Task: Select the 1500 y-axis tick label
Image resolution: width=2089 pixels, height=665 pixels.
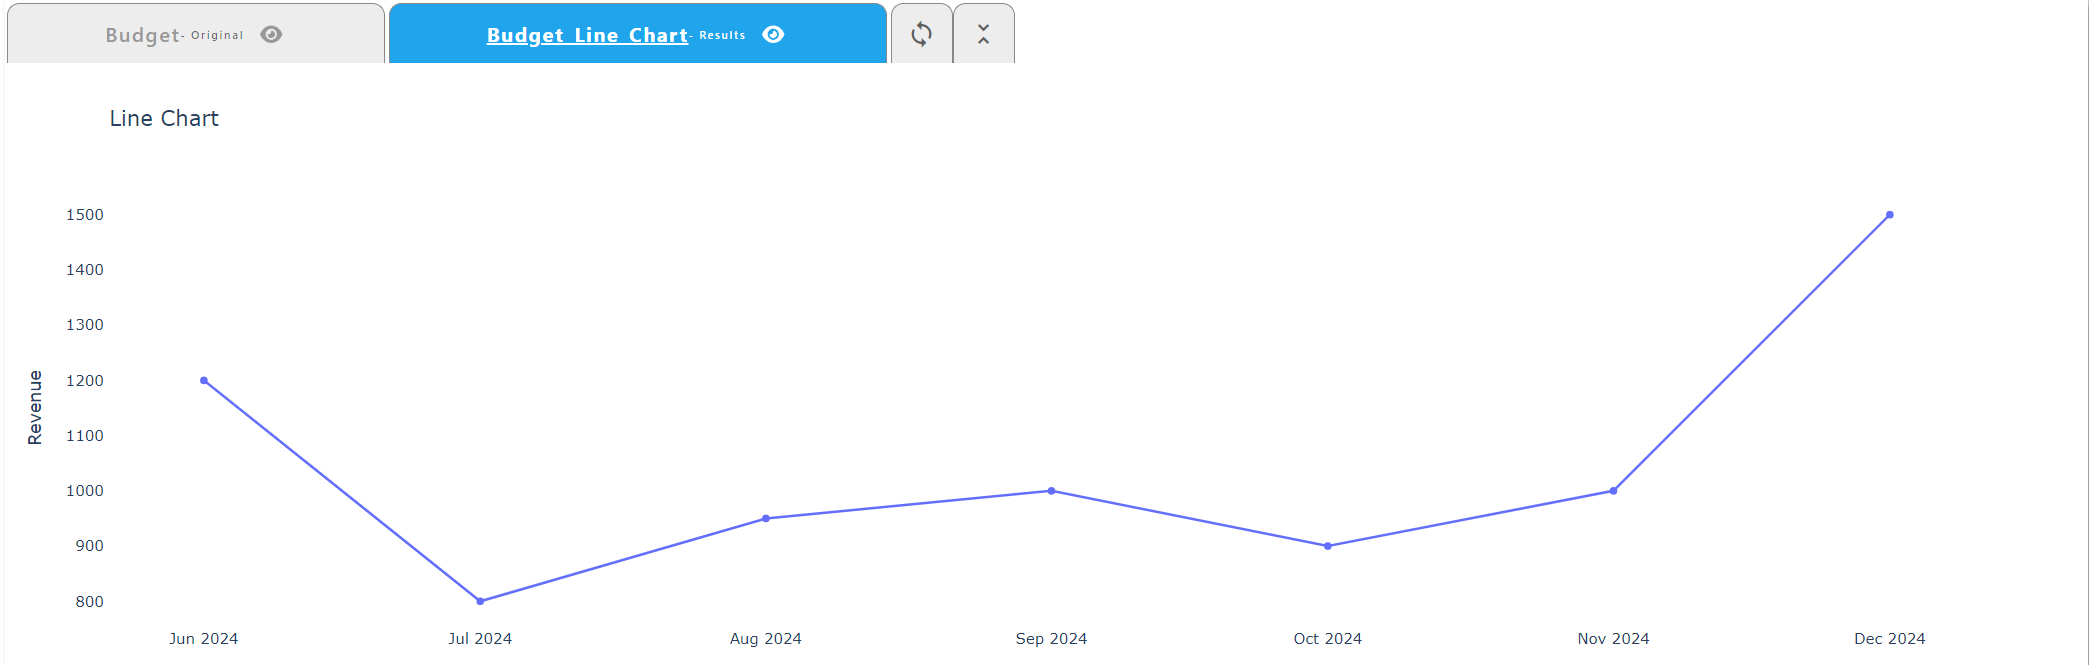Action: (85, 215)
